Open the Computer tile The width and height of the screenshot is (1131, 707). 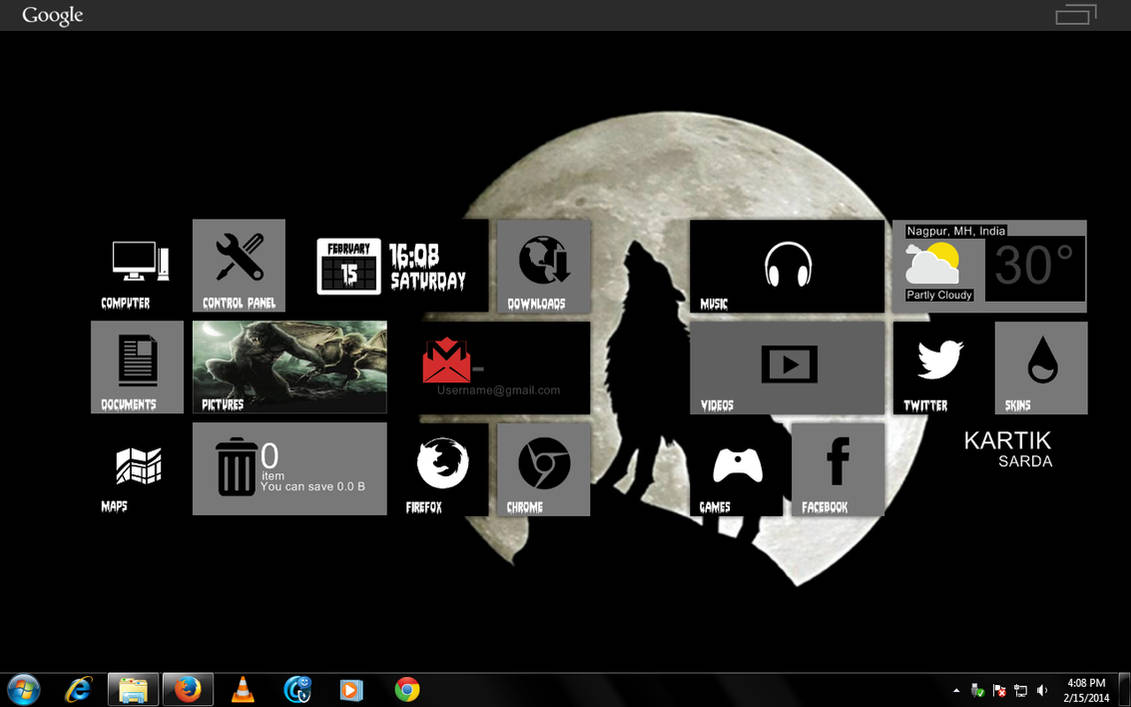pyautogui.click(x=137, y=266)
